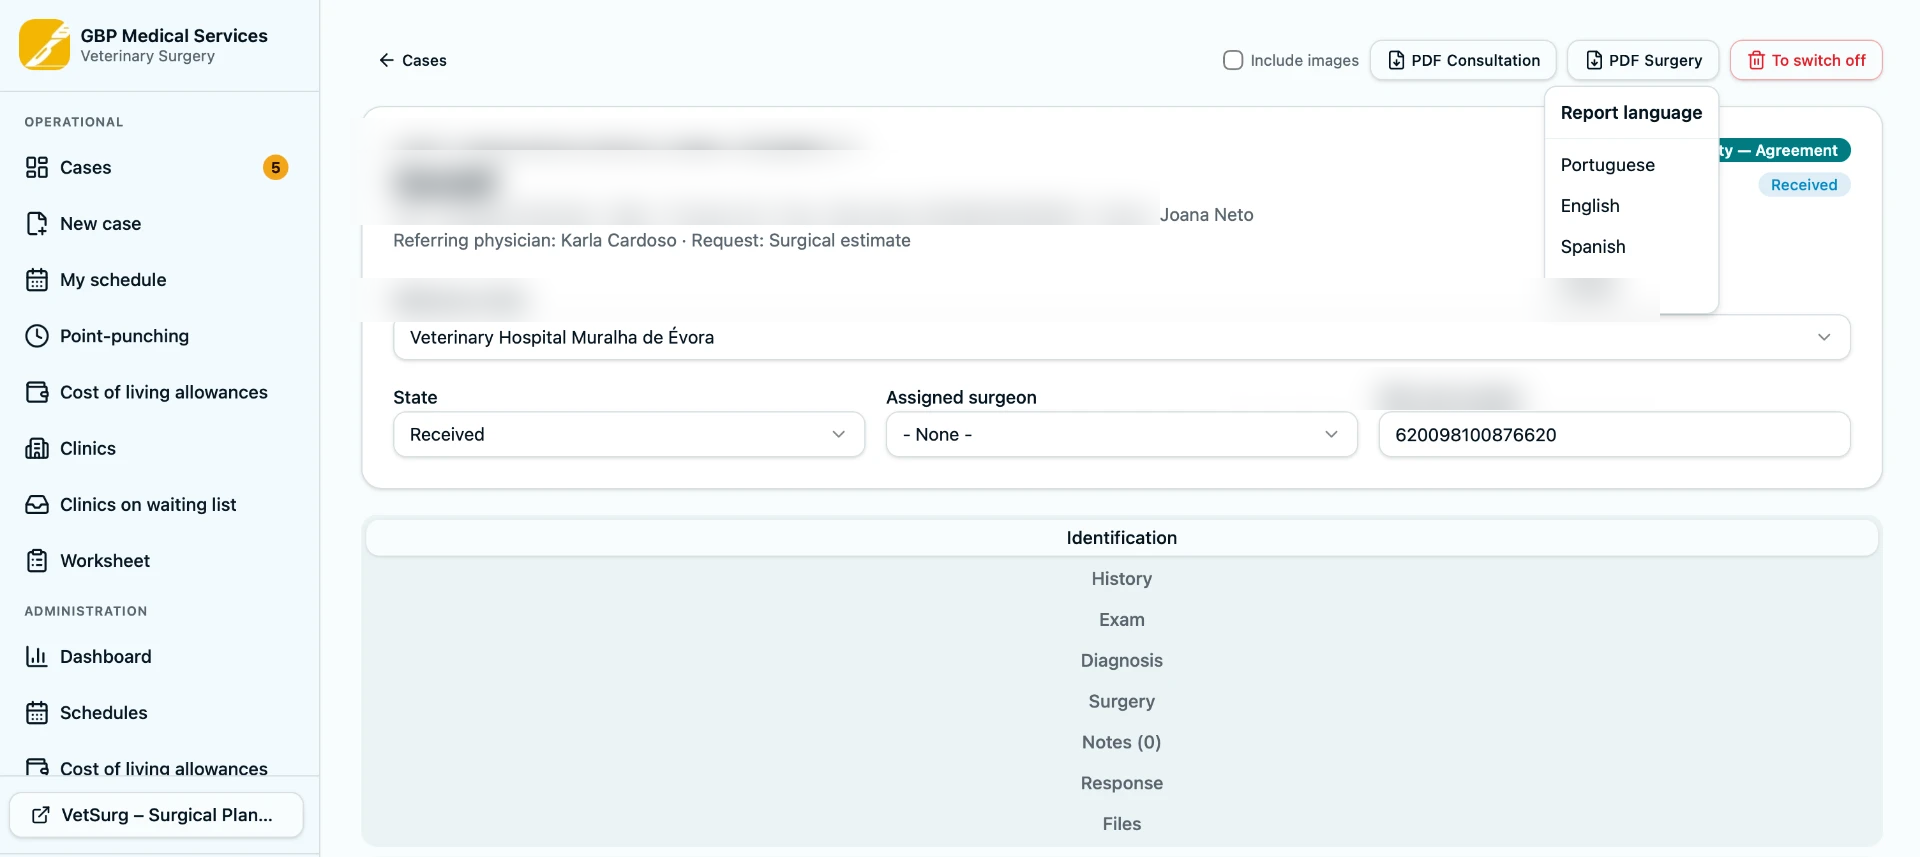This screenshot has width=1920, height=857.
Task: Click the To switch off button
Action: tap(1806, 60)
